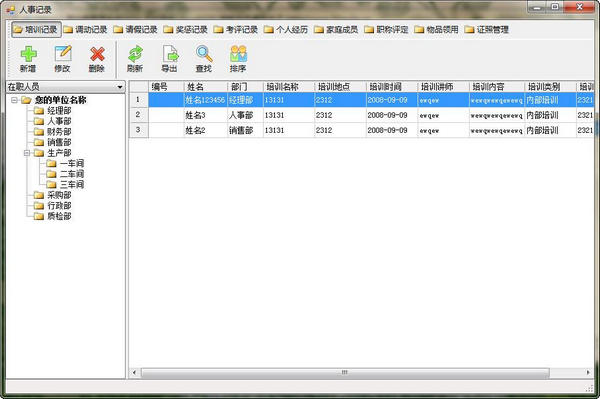Viewport: 600px width, 399px height.
Task: Click the 部门 column header
Action: click(x=245, y=87)
